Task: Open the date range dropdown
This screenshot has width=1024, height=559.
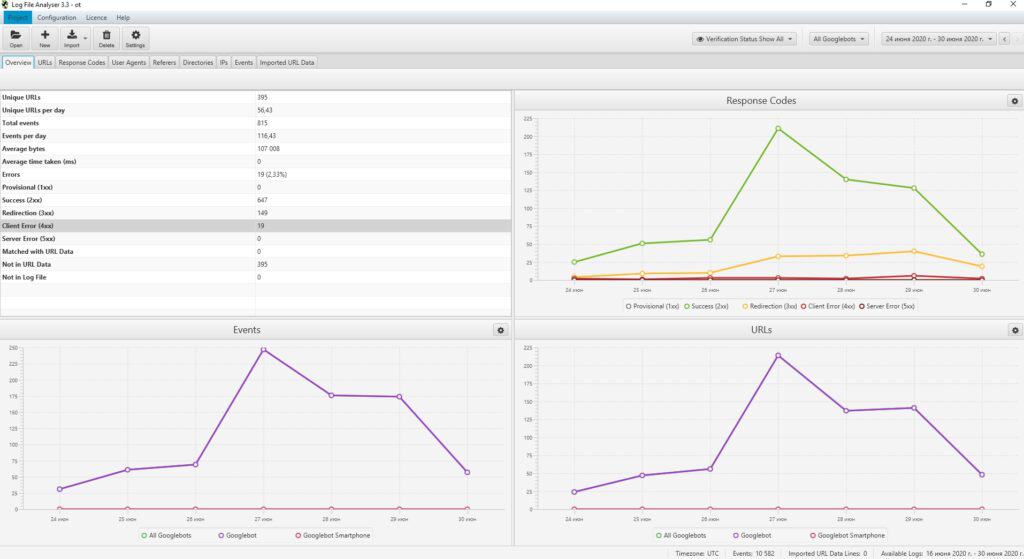Action: [x=938, y=39]
